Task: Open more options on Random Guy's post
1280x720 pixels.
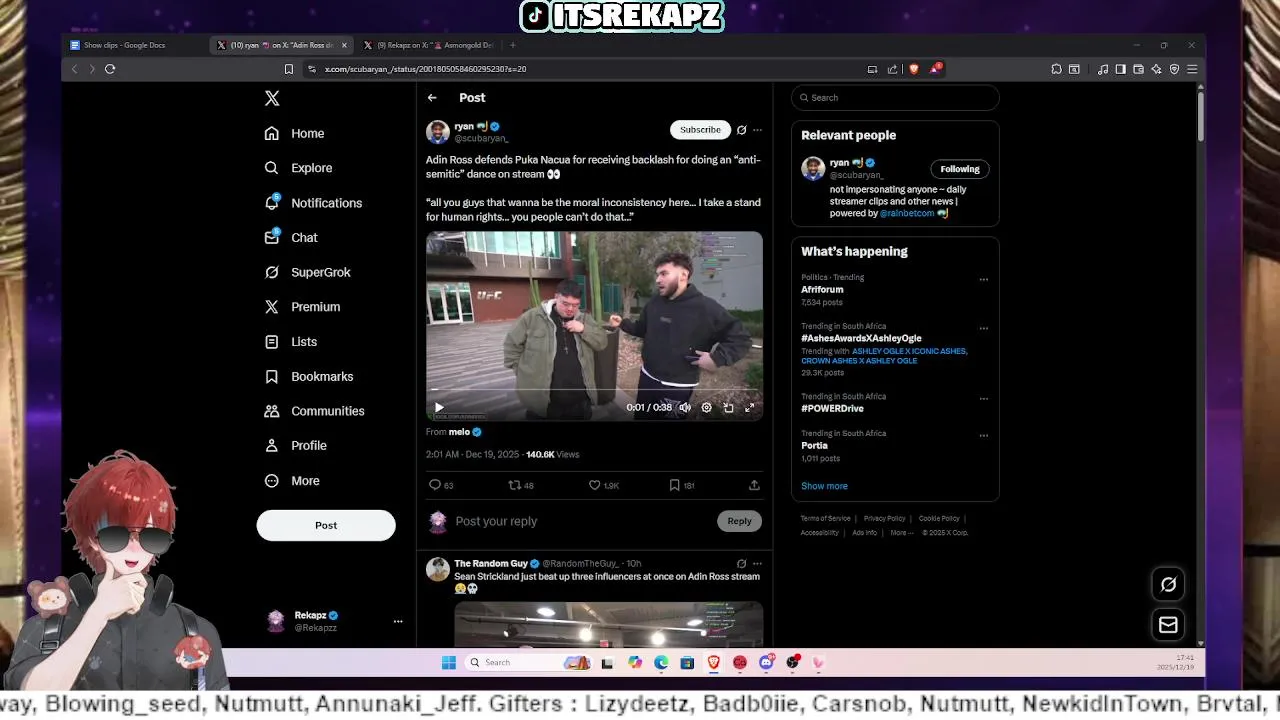Action: (x=757, y=564)
